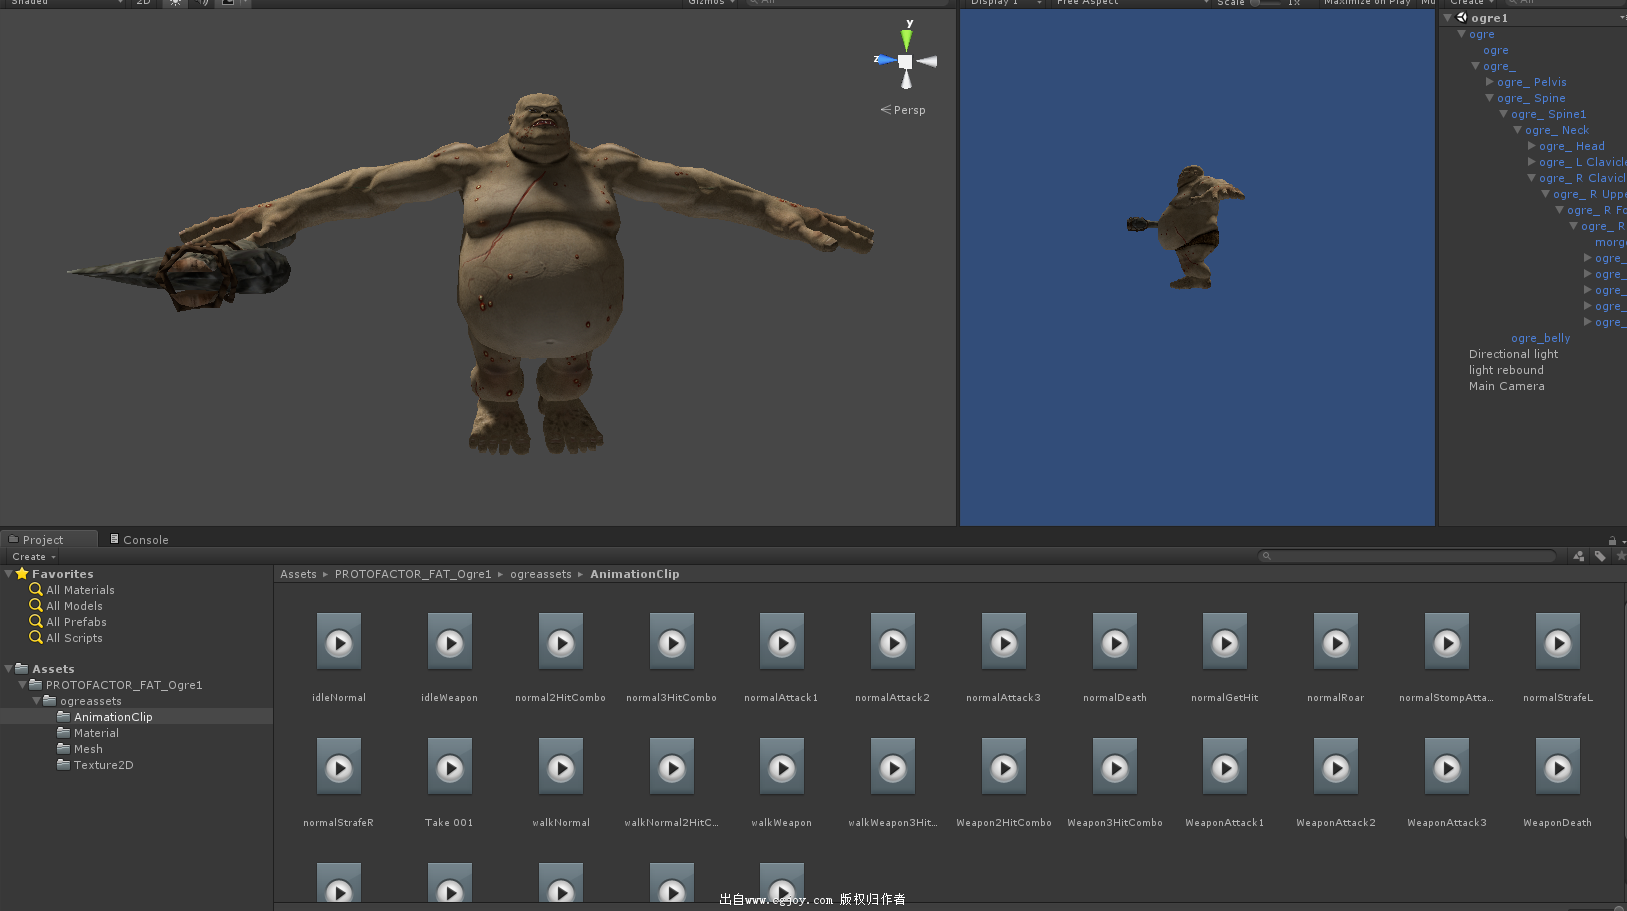1627x911 pixels.
Task: Select the Weapon2HitCombo clip icon
Action: (1004, 766)
